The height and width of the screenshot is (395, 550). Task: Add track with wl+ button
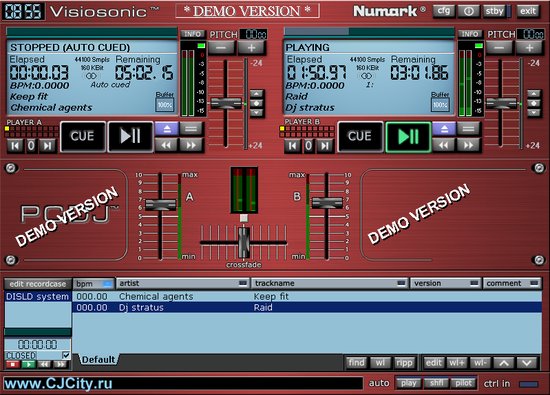tap(457, 363)
